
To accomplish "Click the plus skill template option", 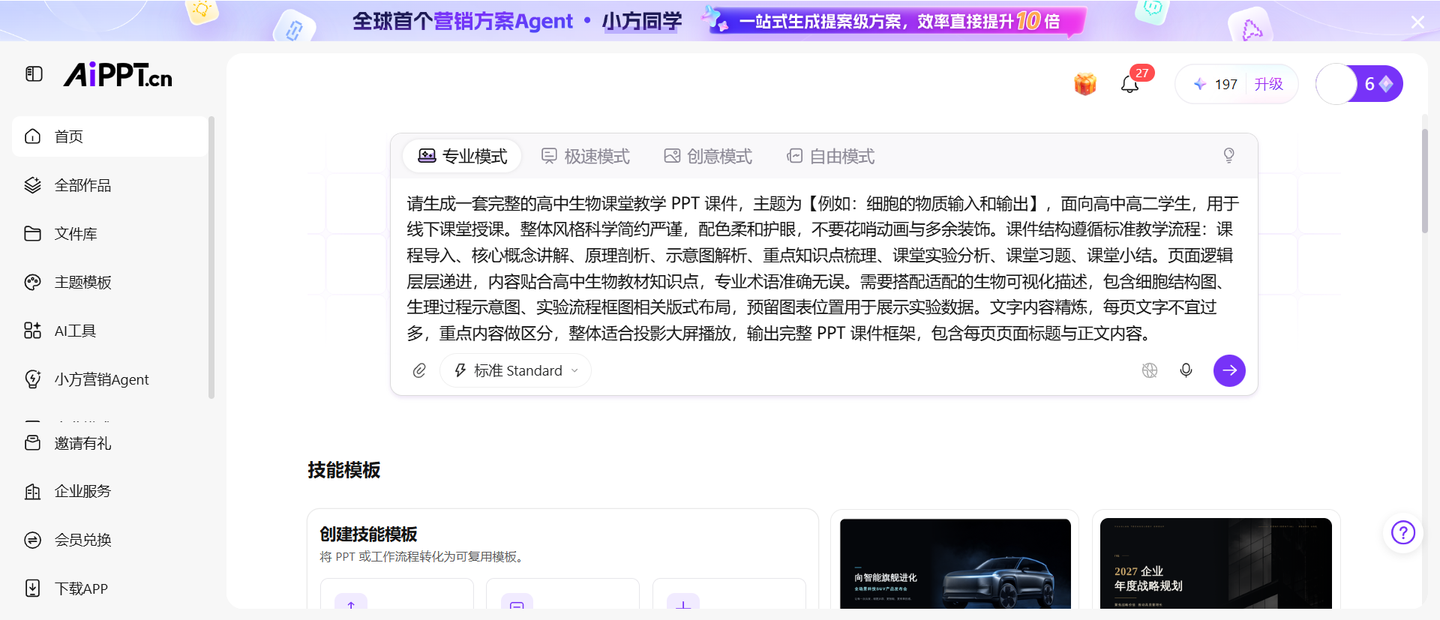I will [729, 594].
